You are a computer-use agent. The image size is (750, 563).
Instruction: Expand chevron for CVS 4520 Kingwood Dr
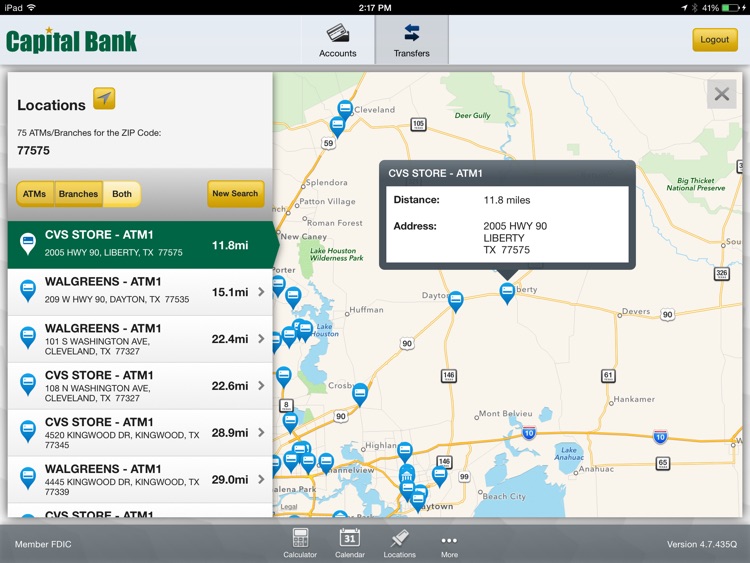[261, 432]
